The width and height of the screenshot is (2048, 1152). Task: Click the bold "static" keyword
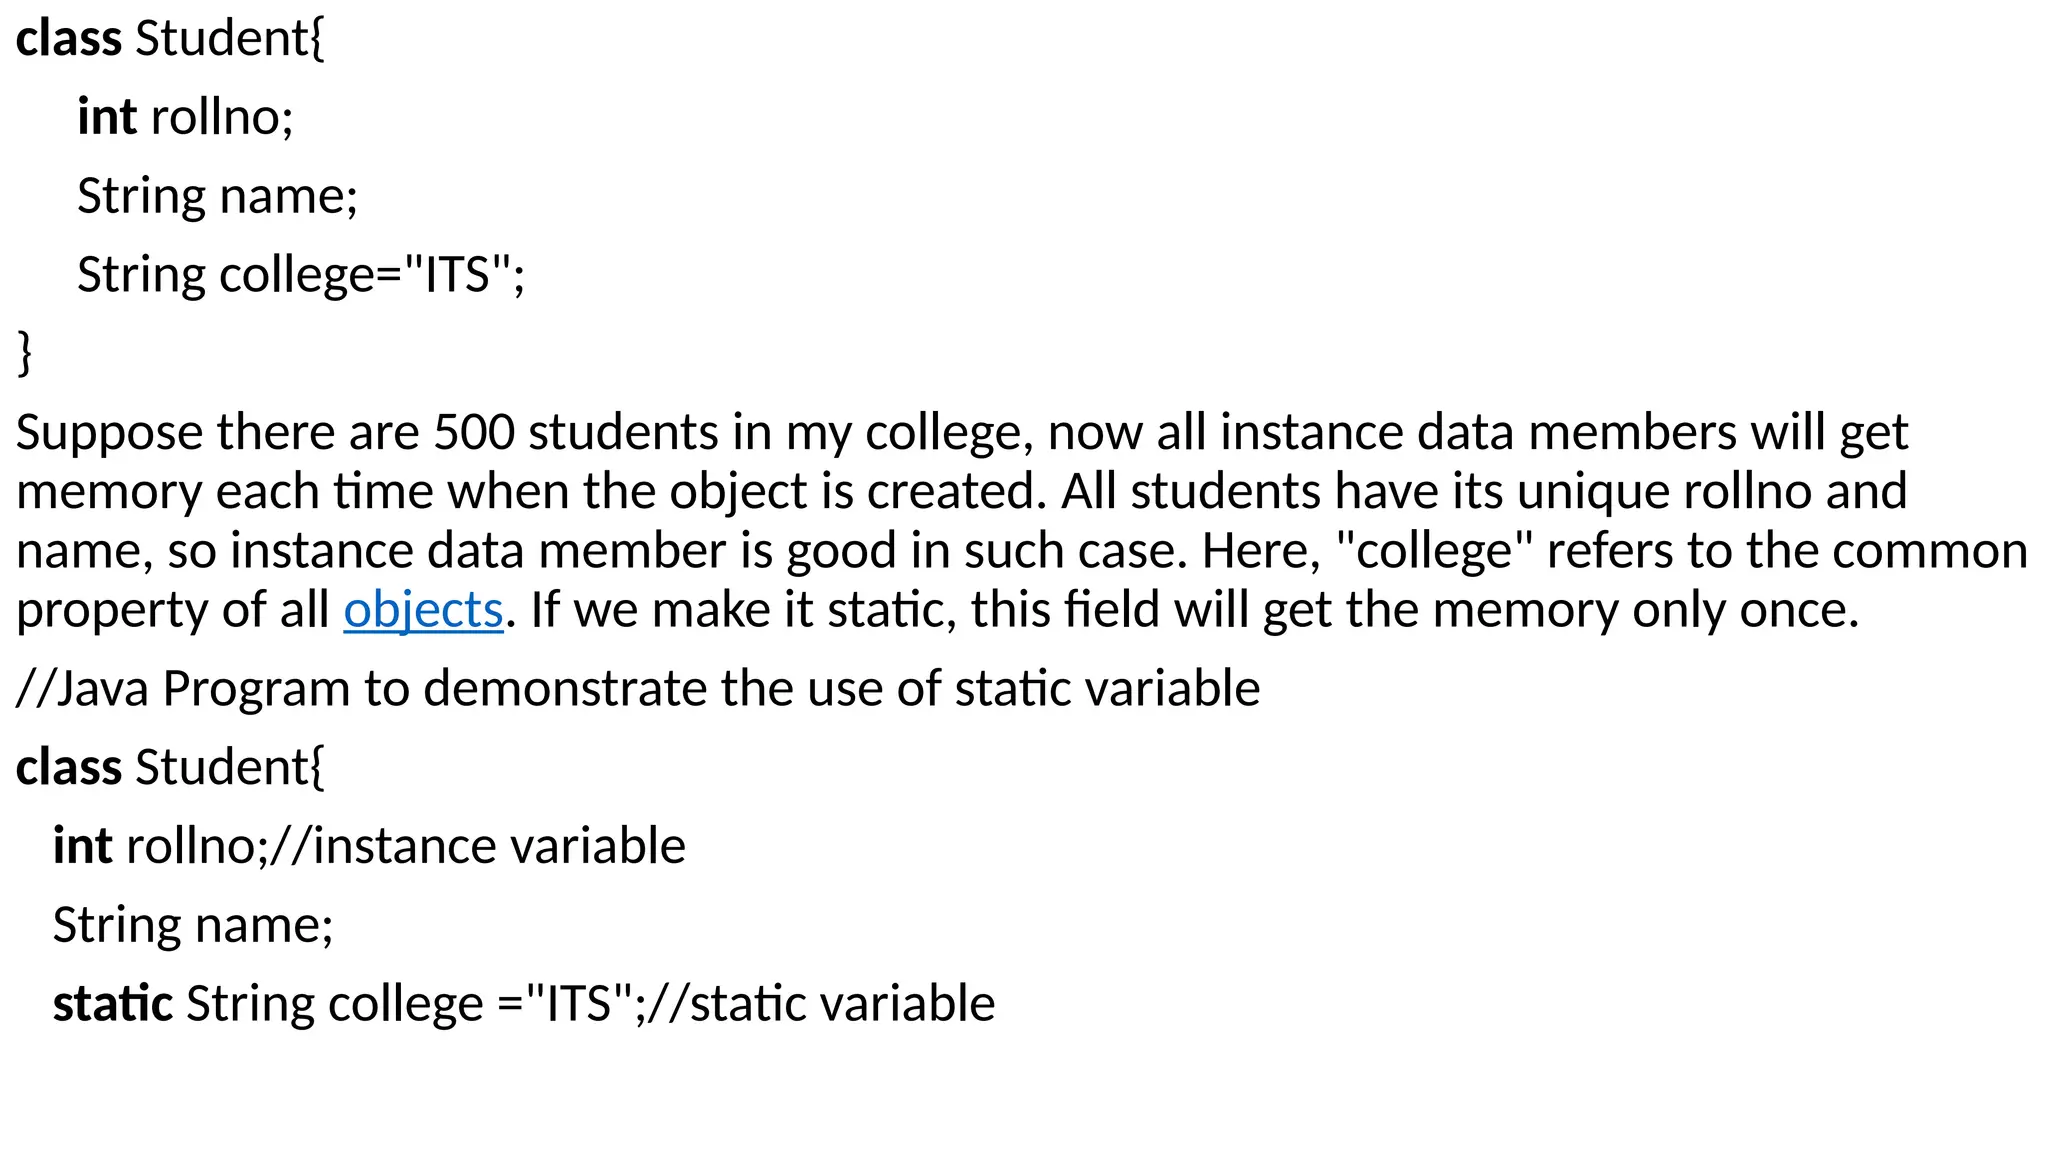pyautogui.click(x=112, y=1004)
